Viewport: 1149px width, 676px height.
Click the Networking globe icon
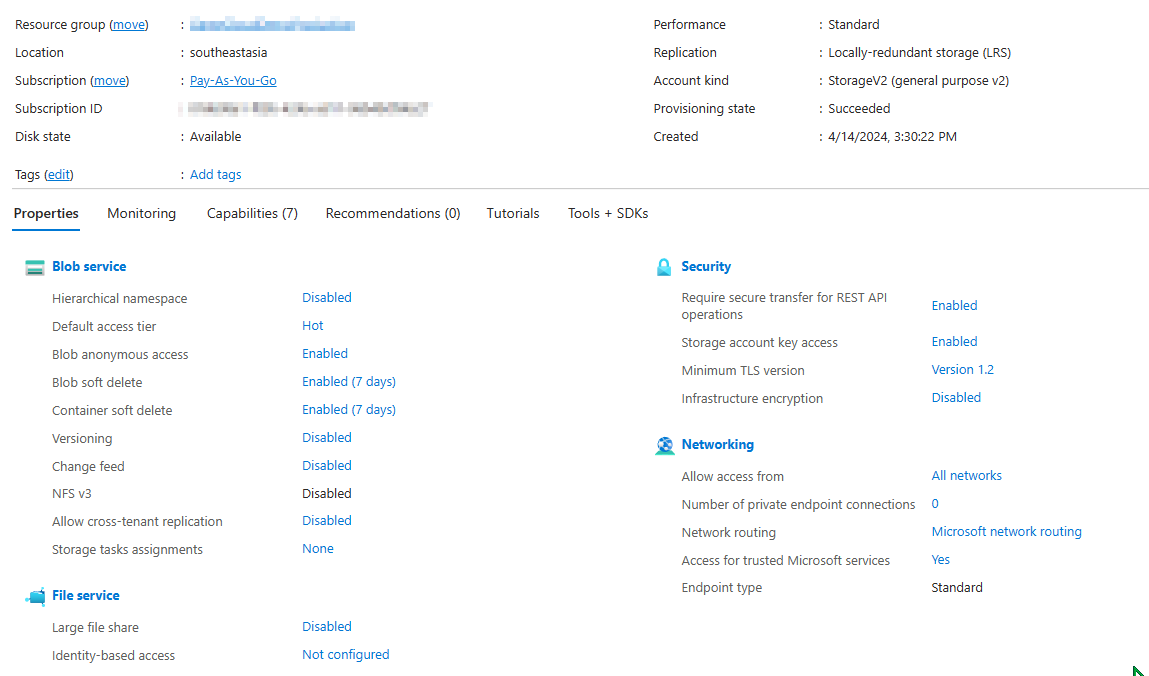click(665, 444)
